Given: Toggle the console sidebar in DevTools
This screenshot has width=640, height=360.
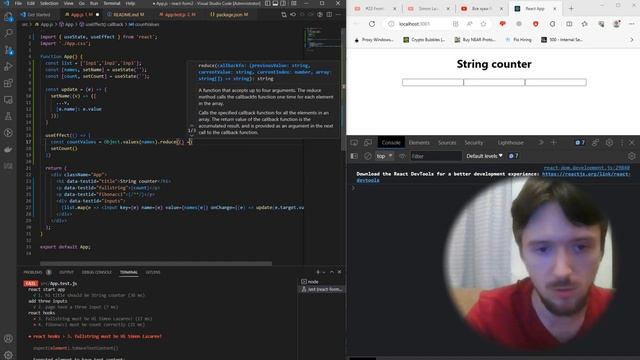Looking at the screenshot, I should tap(354, 156).
